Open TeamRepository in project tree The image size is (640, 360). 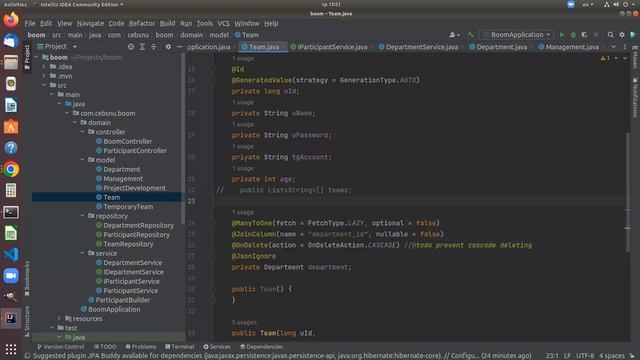[x=124, y=244]
